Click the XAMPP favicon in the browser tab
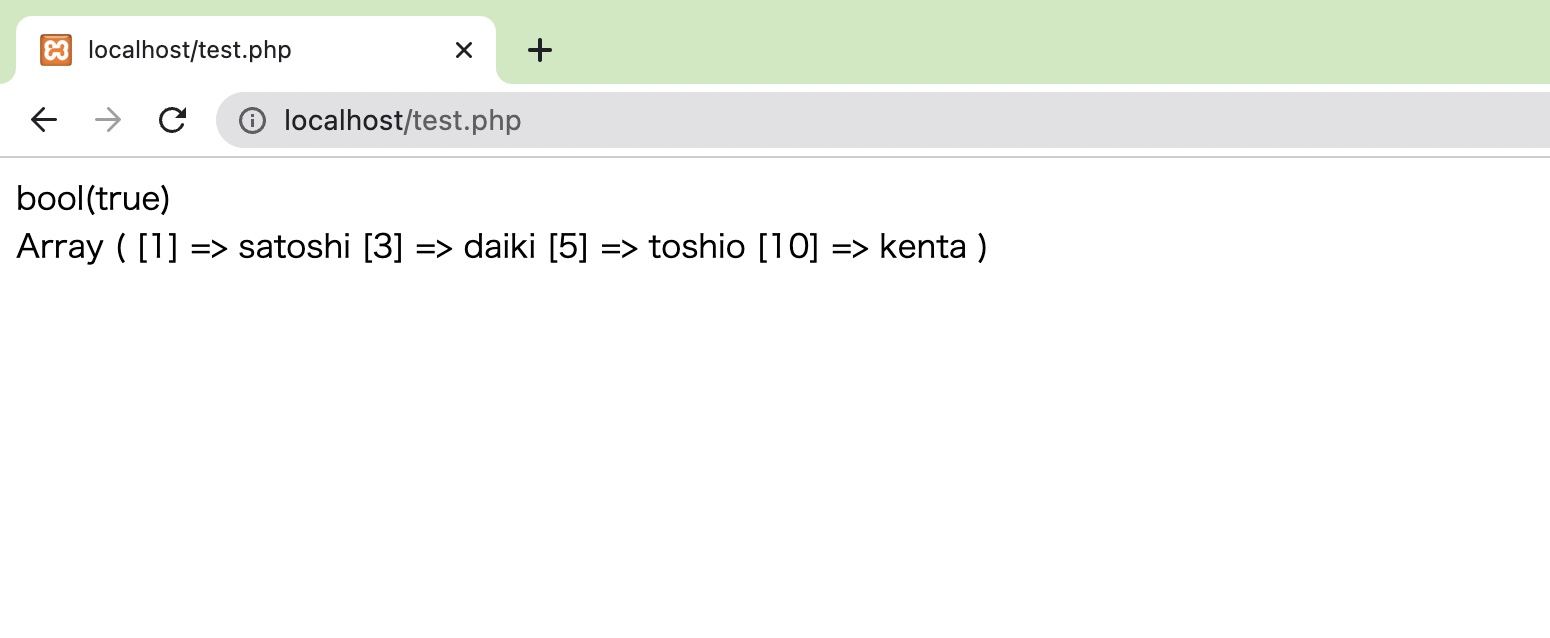1550x638 pixels. pyautogui.click(x=56, y=49)
